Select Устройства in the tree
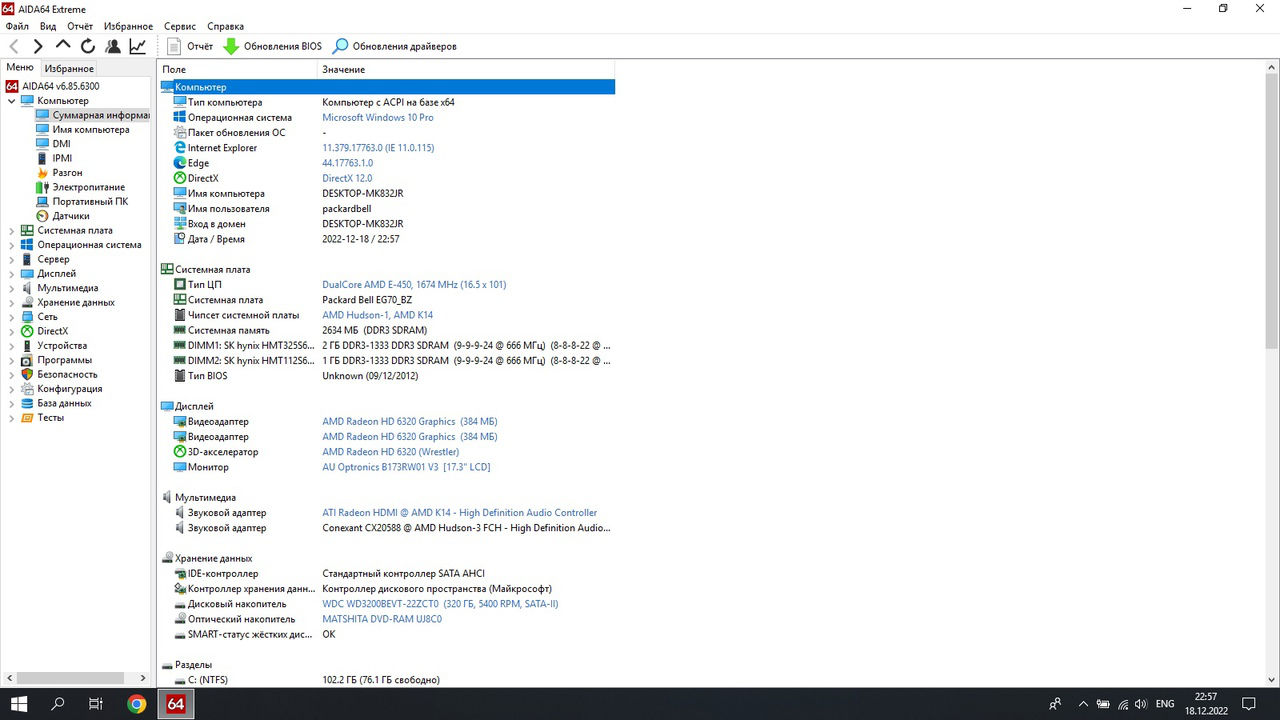Screen dimensions: 1280x720 tap(61, 346)
